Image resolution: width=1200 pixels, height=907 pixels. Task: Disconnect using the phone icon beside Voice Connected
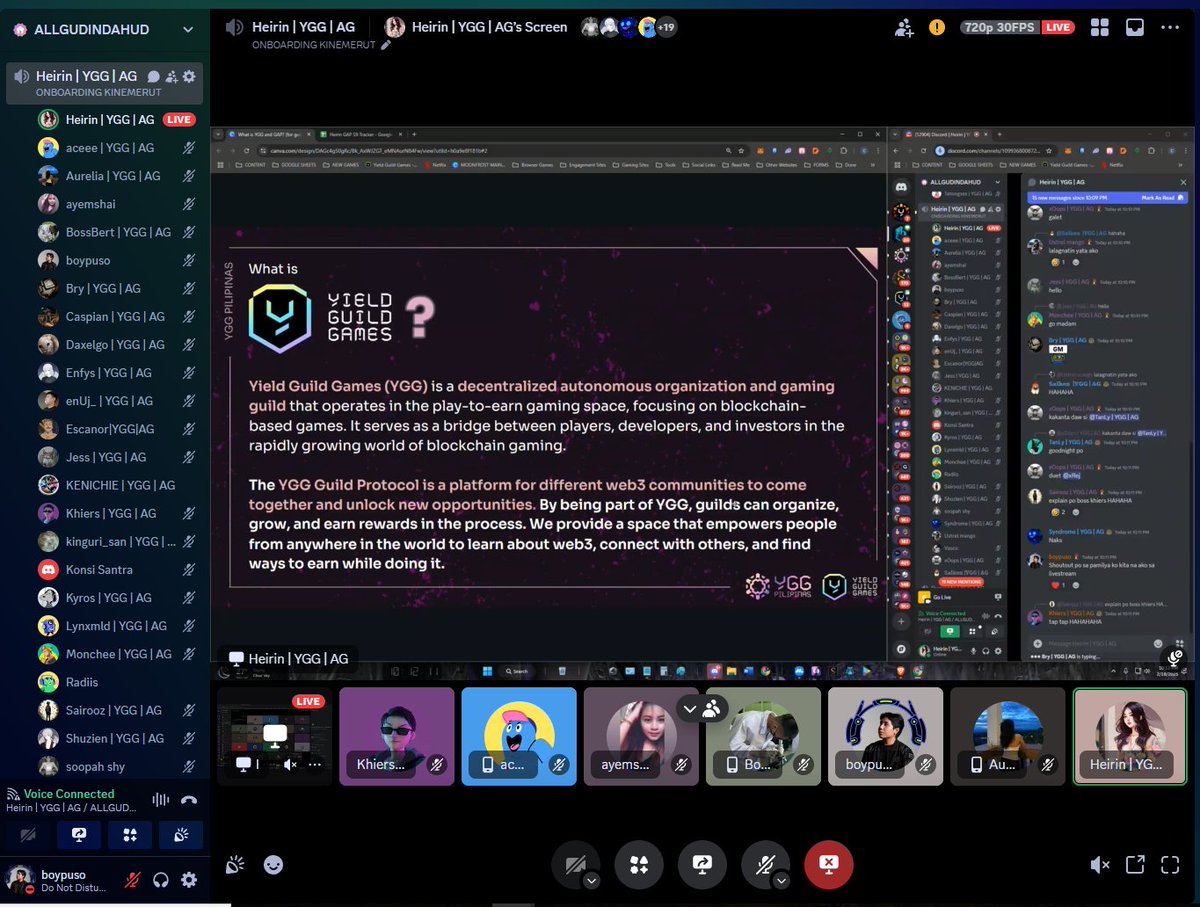(x=189, y=800)
